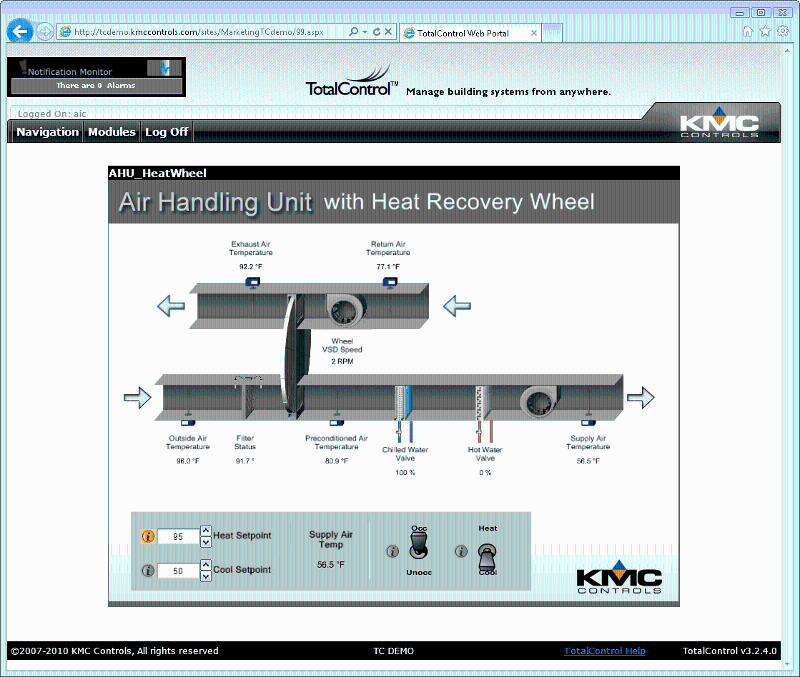Click the gray Cool Setpoint info icon
800x677 pixels.
(148, 570)
